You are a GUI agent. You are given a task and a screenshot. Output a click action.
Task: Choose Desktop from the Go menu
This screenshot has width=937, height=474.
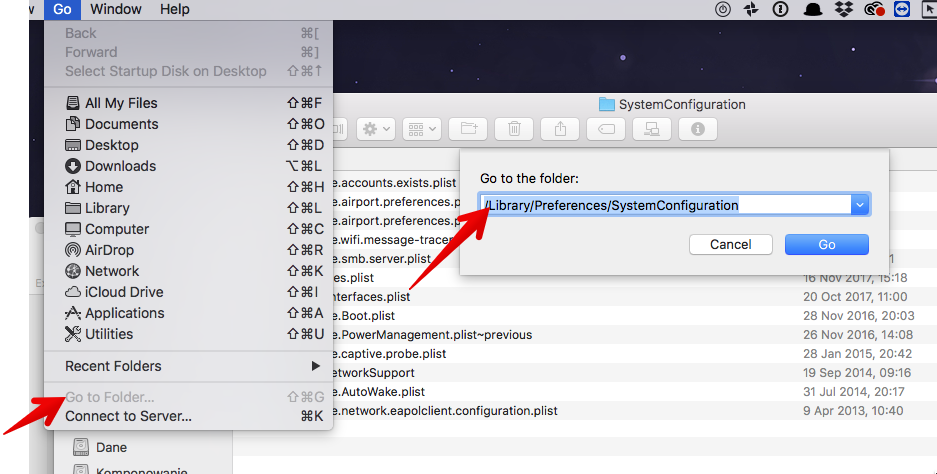[x=188, y=145]
